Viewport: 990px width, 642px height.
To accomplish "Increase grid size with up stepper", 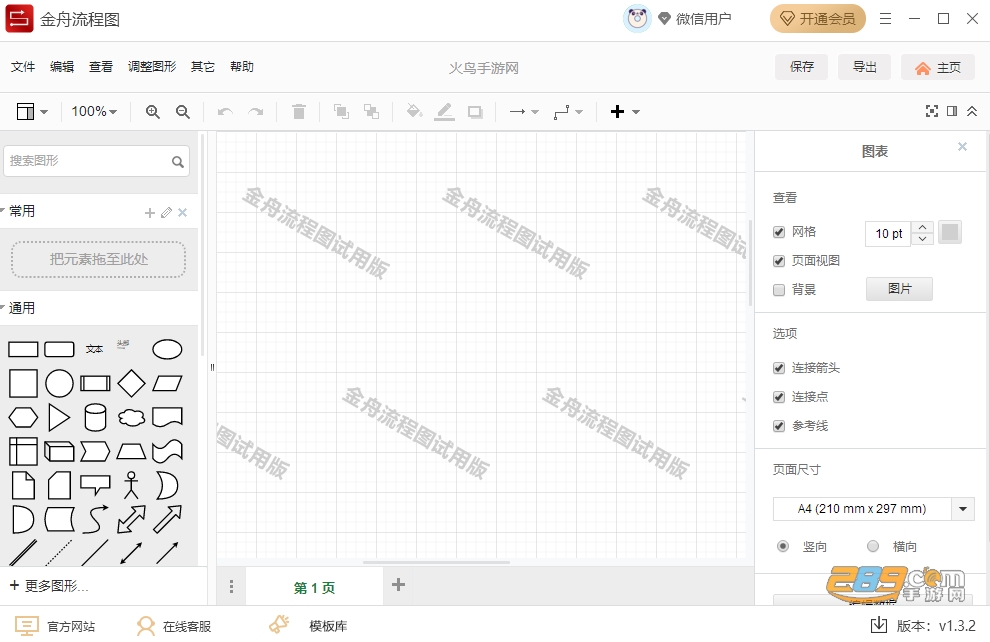I will click(922, 227).
